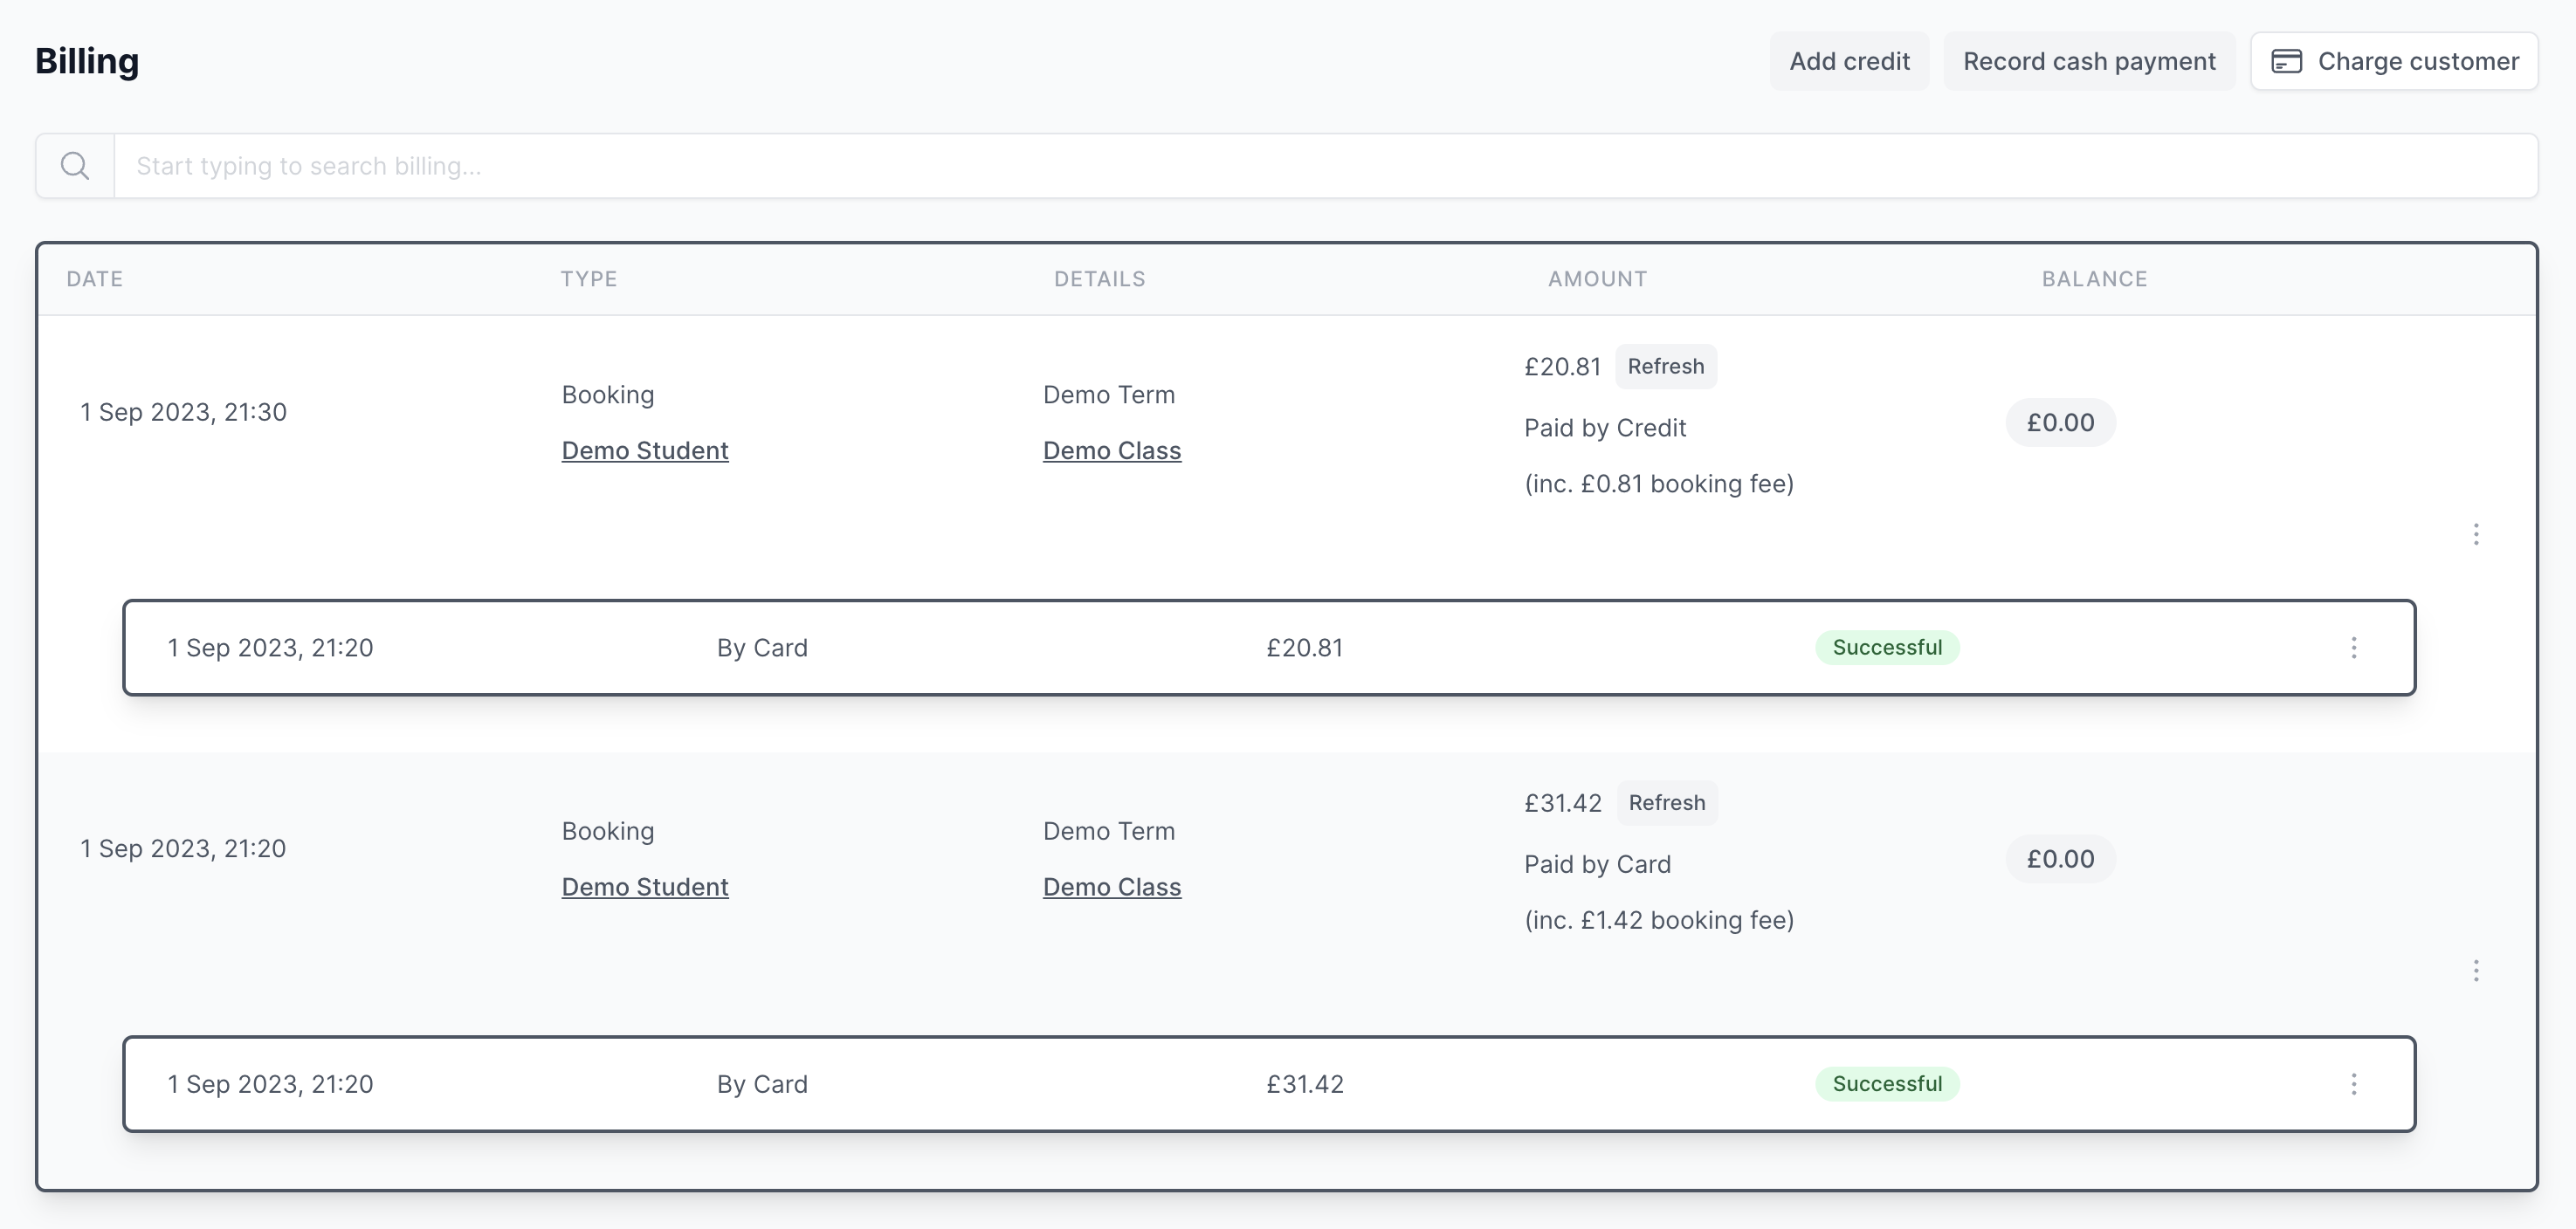
Task: Click the search magnifier icon
Action: click(75, 165)
